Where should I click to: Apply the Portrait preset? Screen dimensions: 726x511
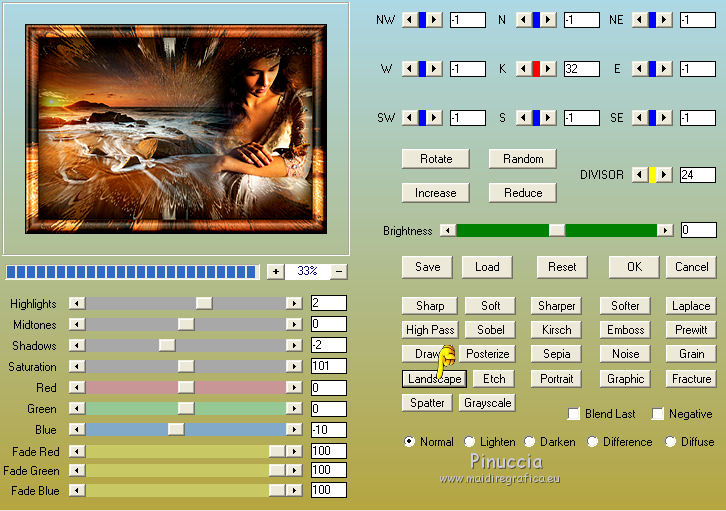(x=557, y=379)
